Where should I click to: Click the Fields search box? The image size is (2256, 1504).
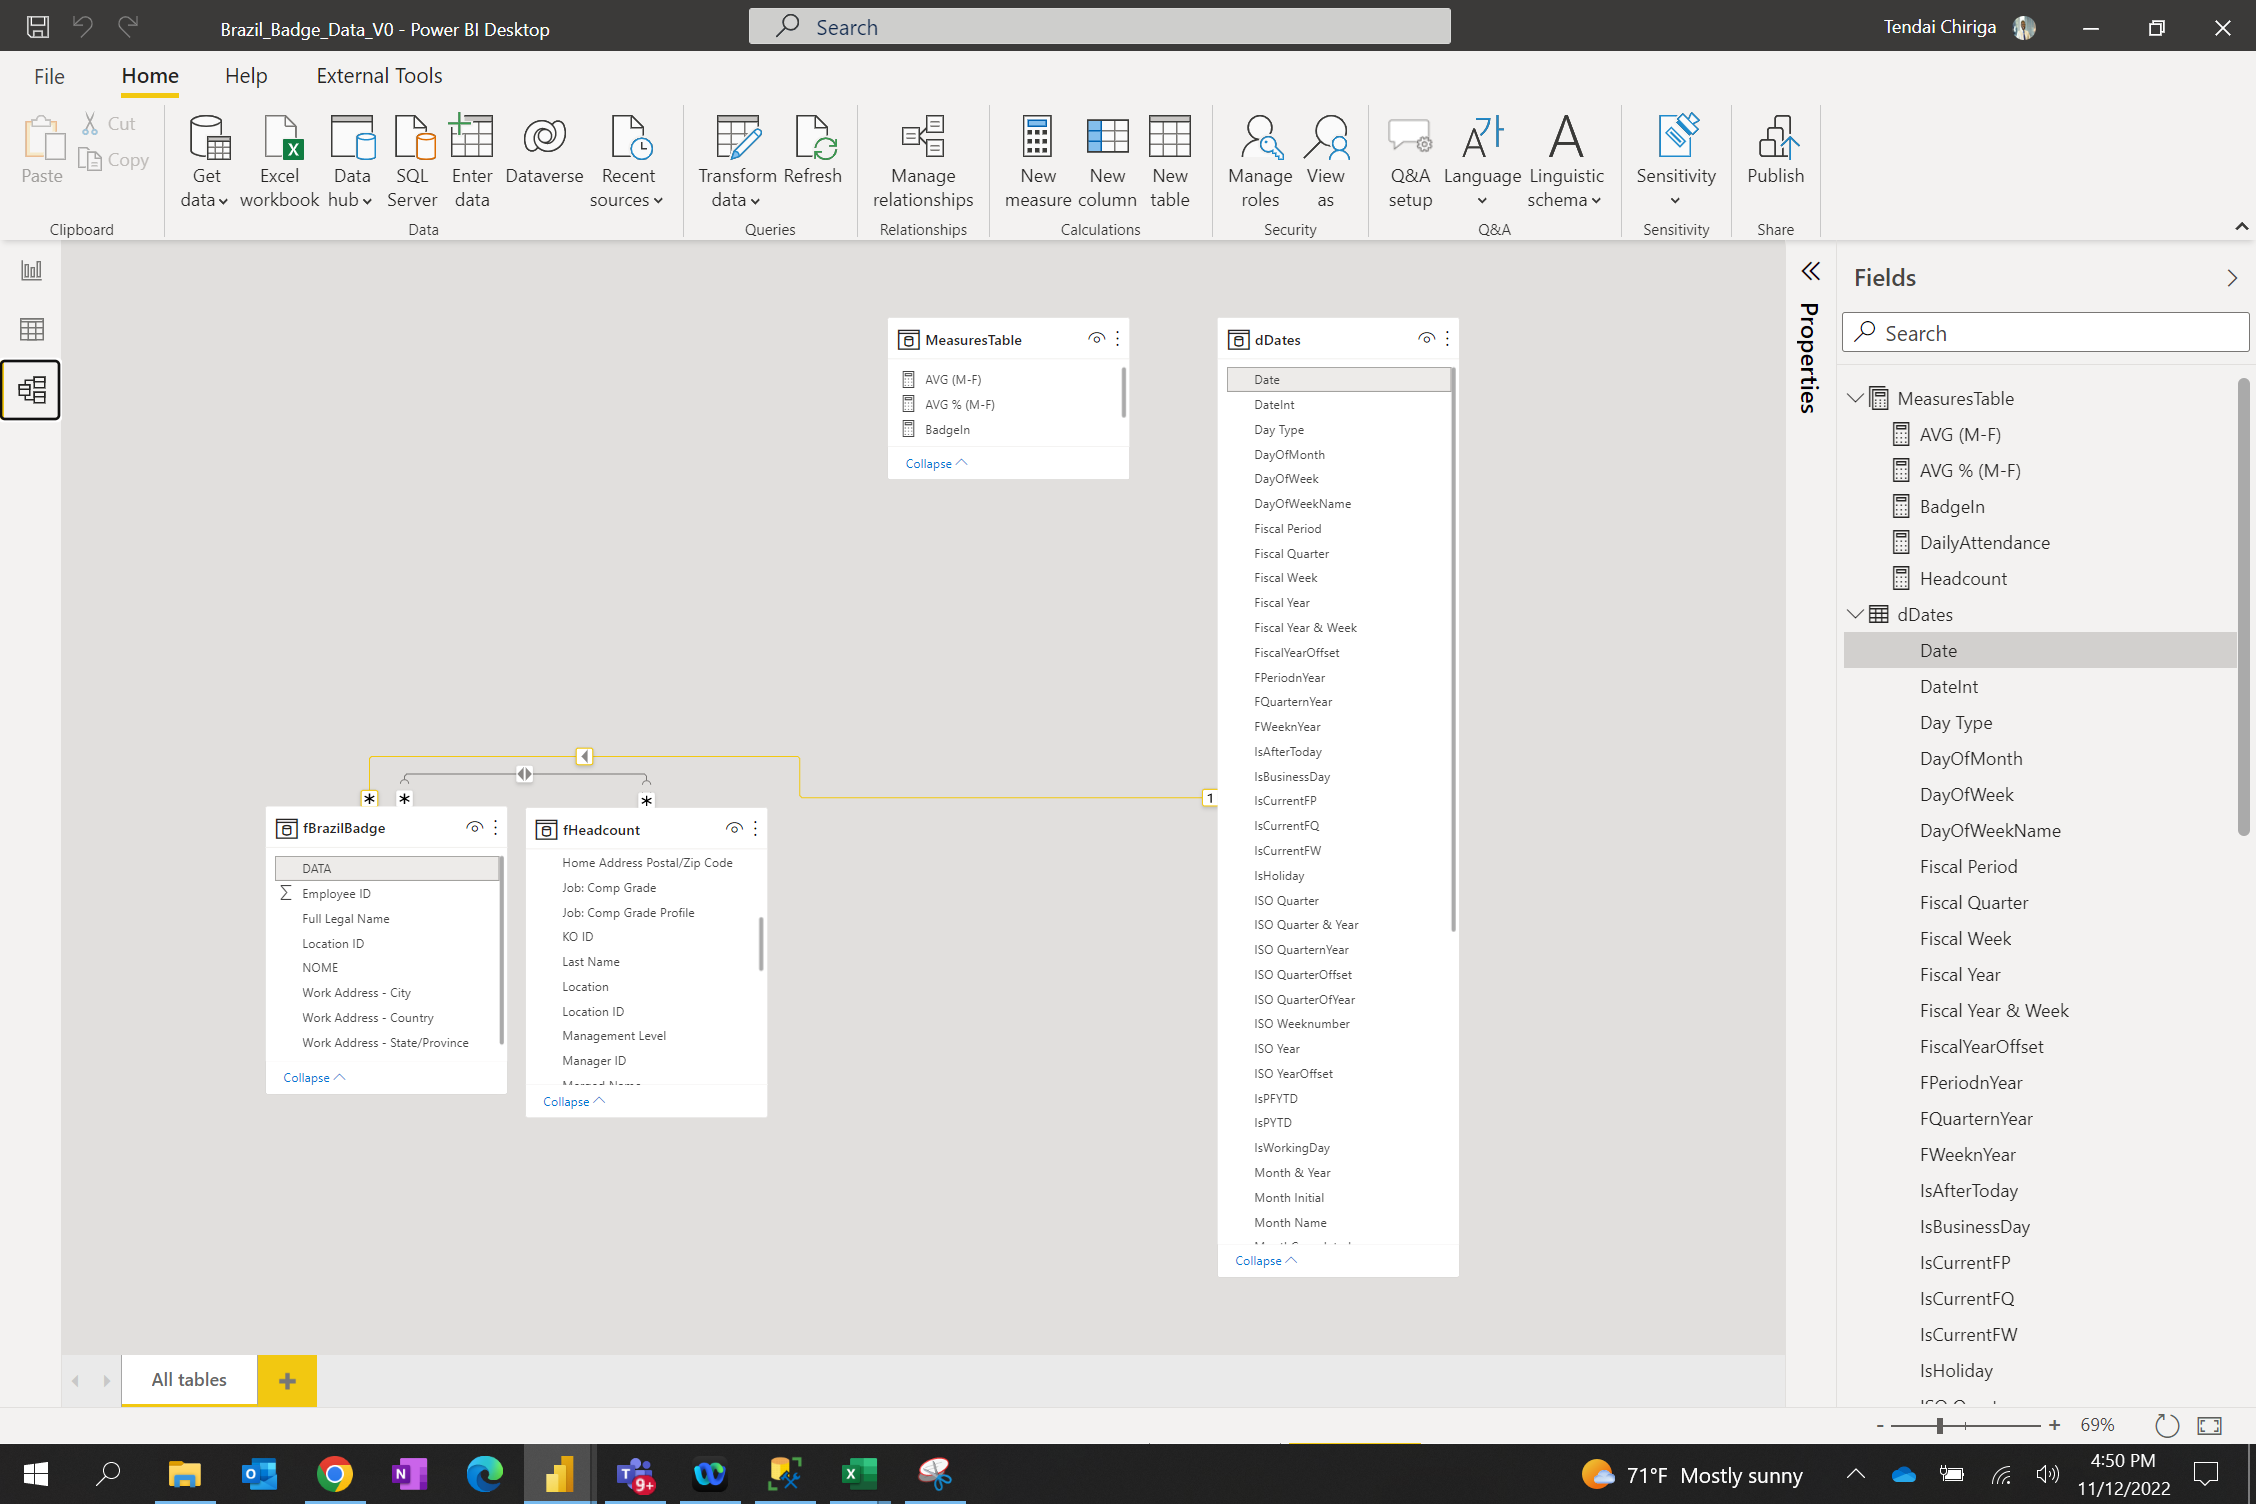2046,333
